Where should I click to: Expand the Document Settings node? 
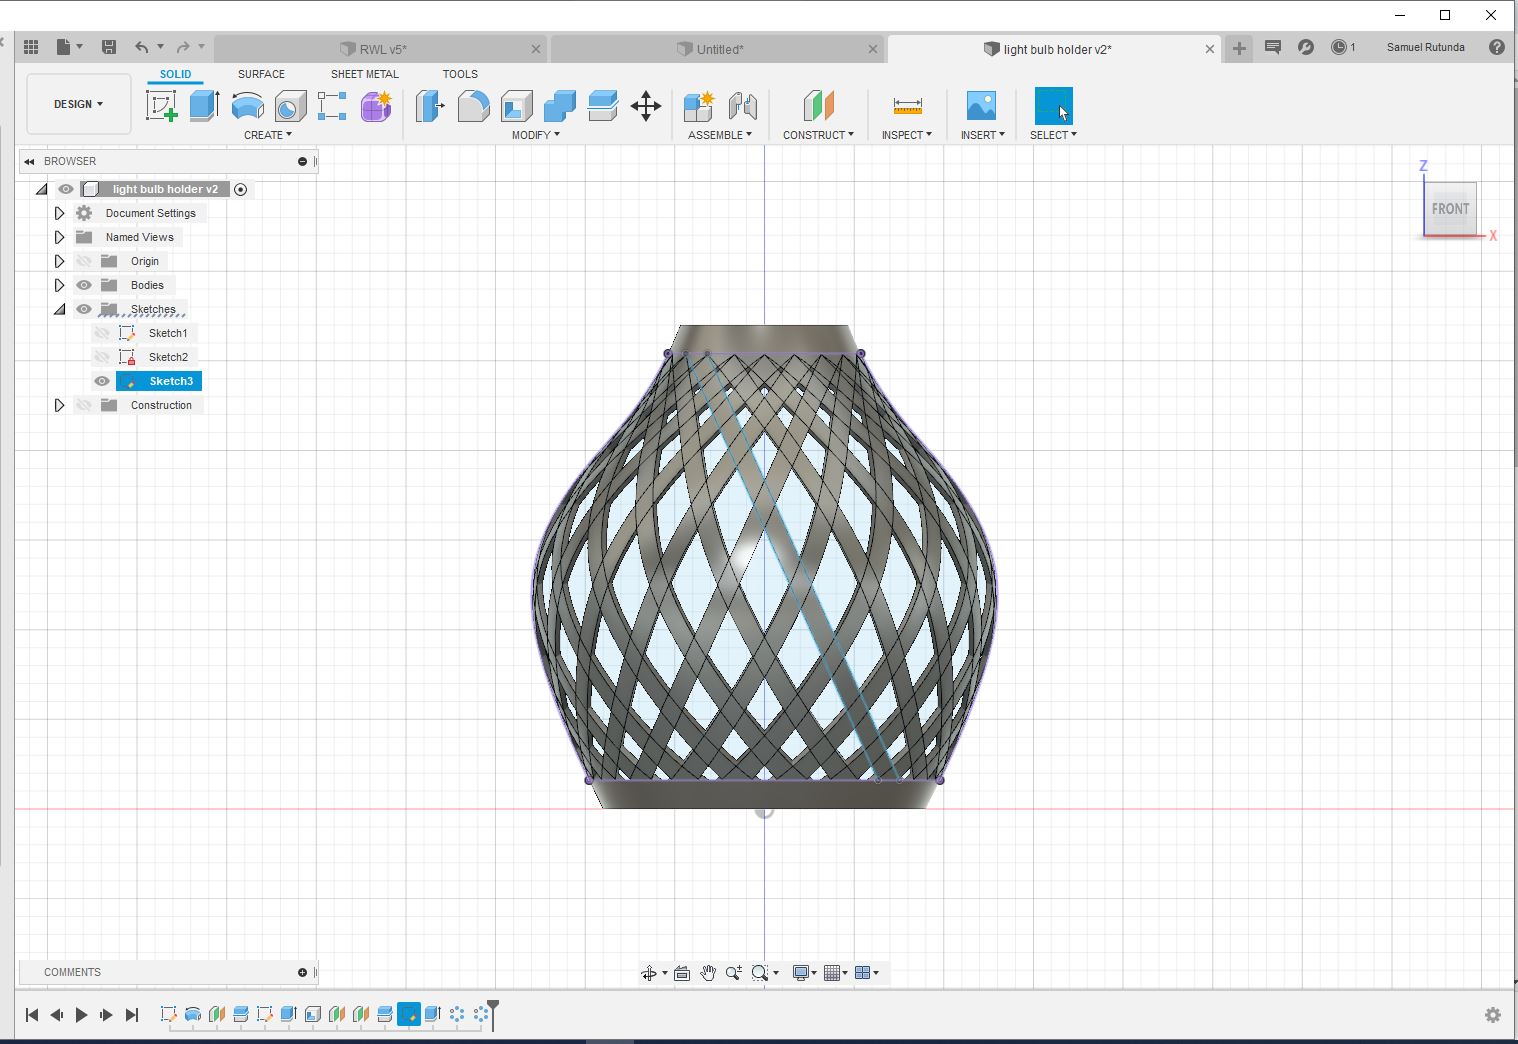click(x=59, y=213)
